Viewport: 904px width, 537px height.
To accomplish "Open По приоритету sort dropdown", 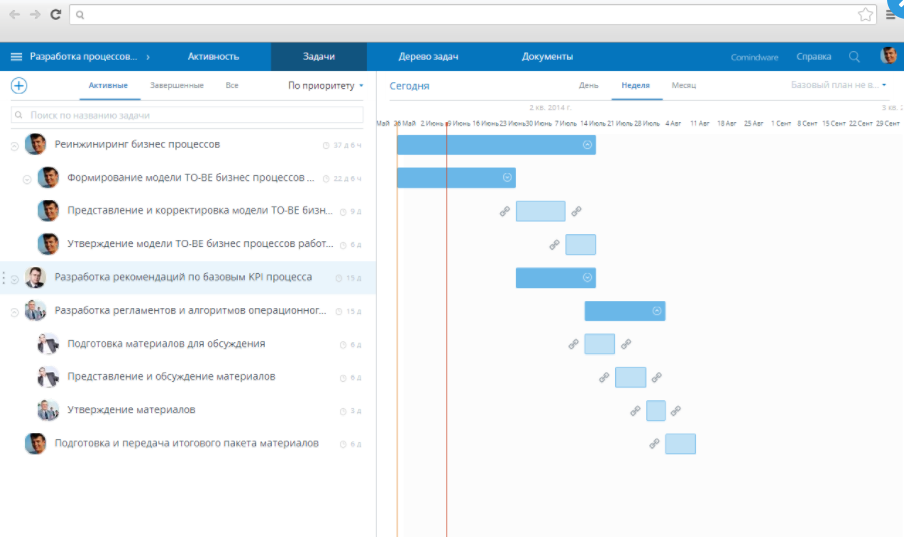I will [326, 85].
